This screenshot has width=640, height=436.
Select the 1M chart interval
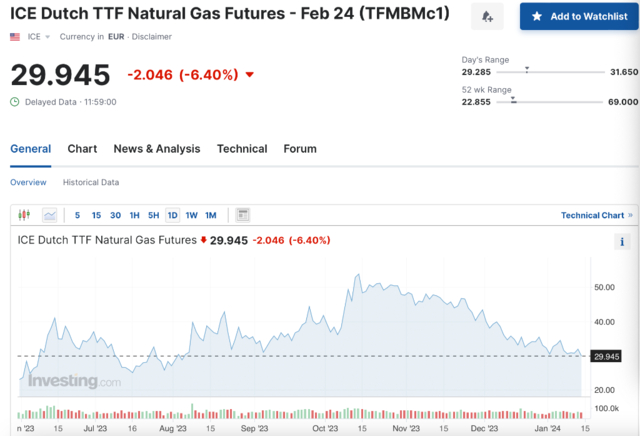coord(210,215)
